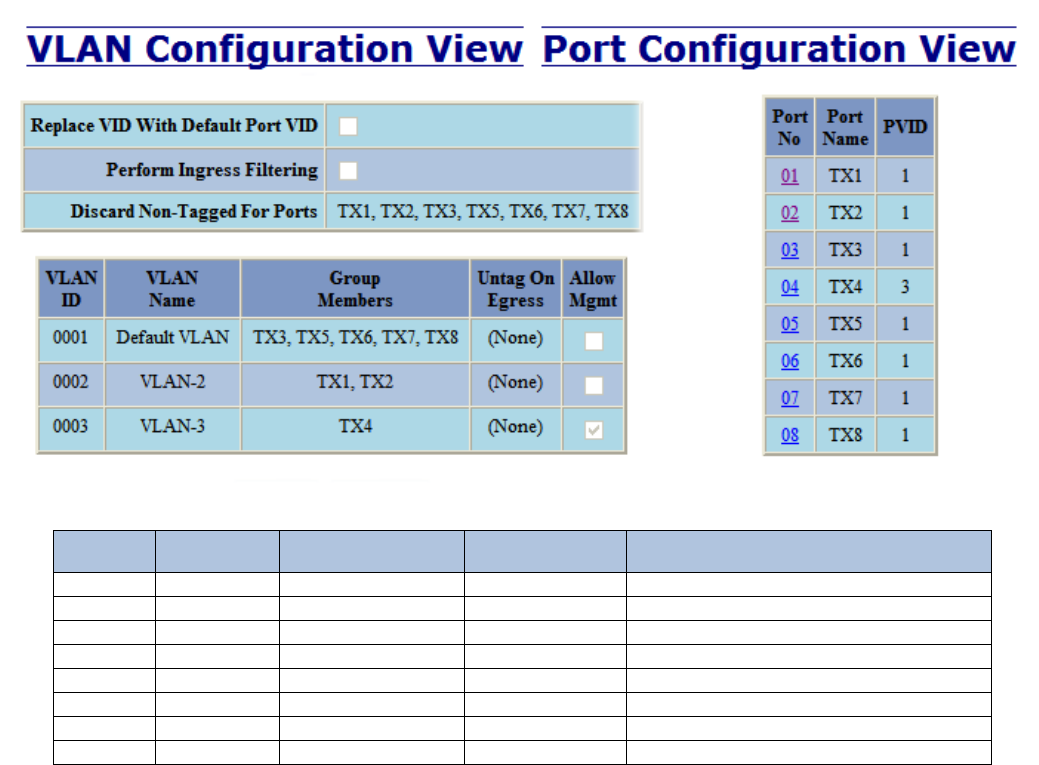Click Untag On Egress (None) for VLAN-3
The height and width of the screenshot is (765, 1039).
pos(516,429)
